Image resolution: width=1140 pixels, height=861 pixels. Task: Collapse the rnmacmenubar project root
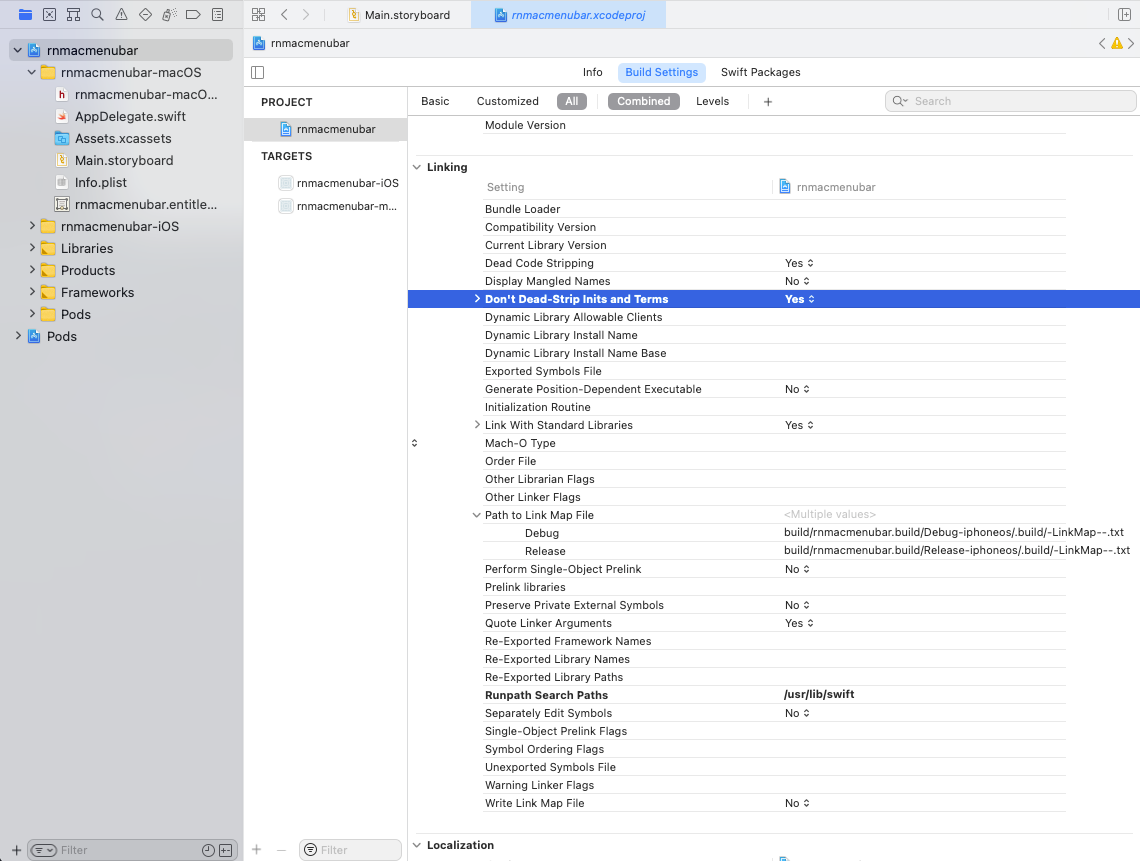(17, 50)
